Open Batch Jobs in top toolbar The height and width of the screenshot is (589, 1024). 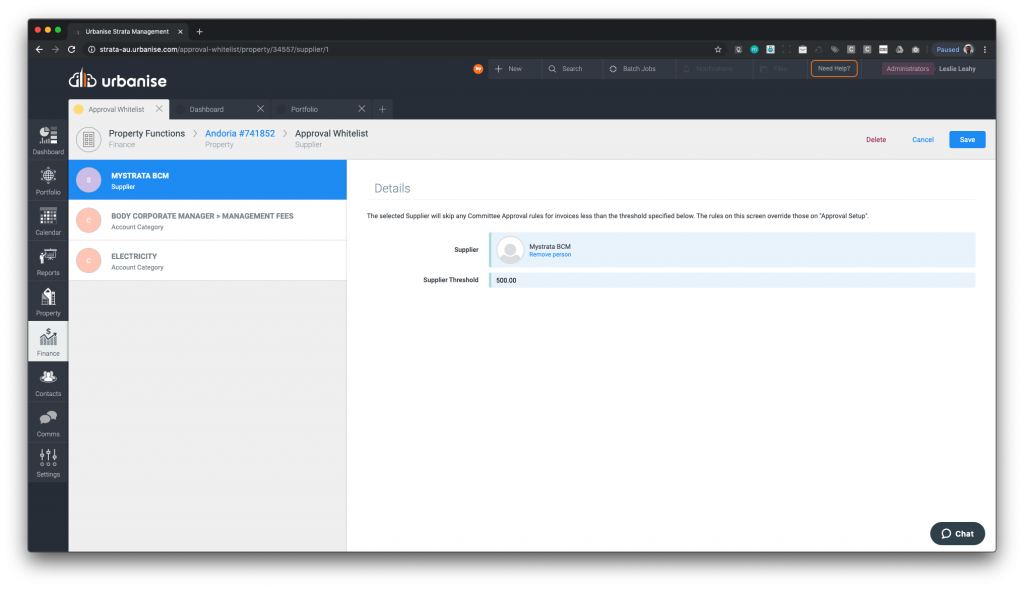pos(632,69)
